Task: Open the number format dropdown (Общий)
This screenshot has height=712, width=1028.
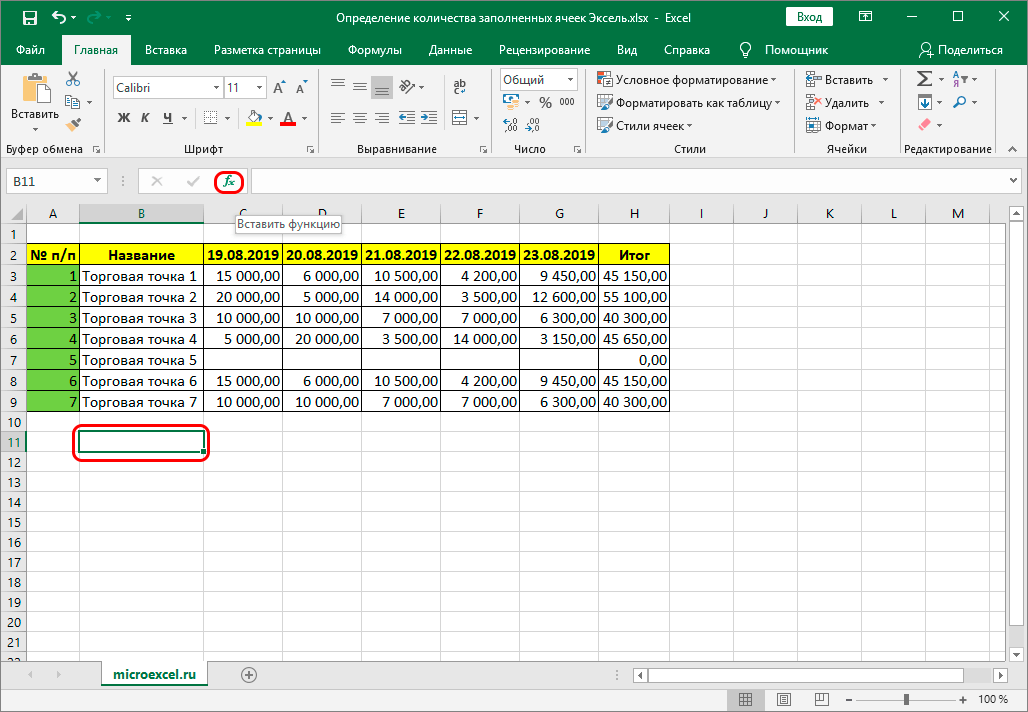Action: tap(570, 80)
